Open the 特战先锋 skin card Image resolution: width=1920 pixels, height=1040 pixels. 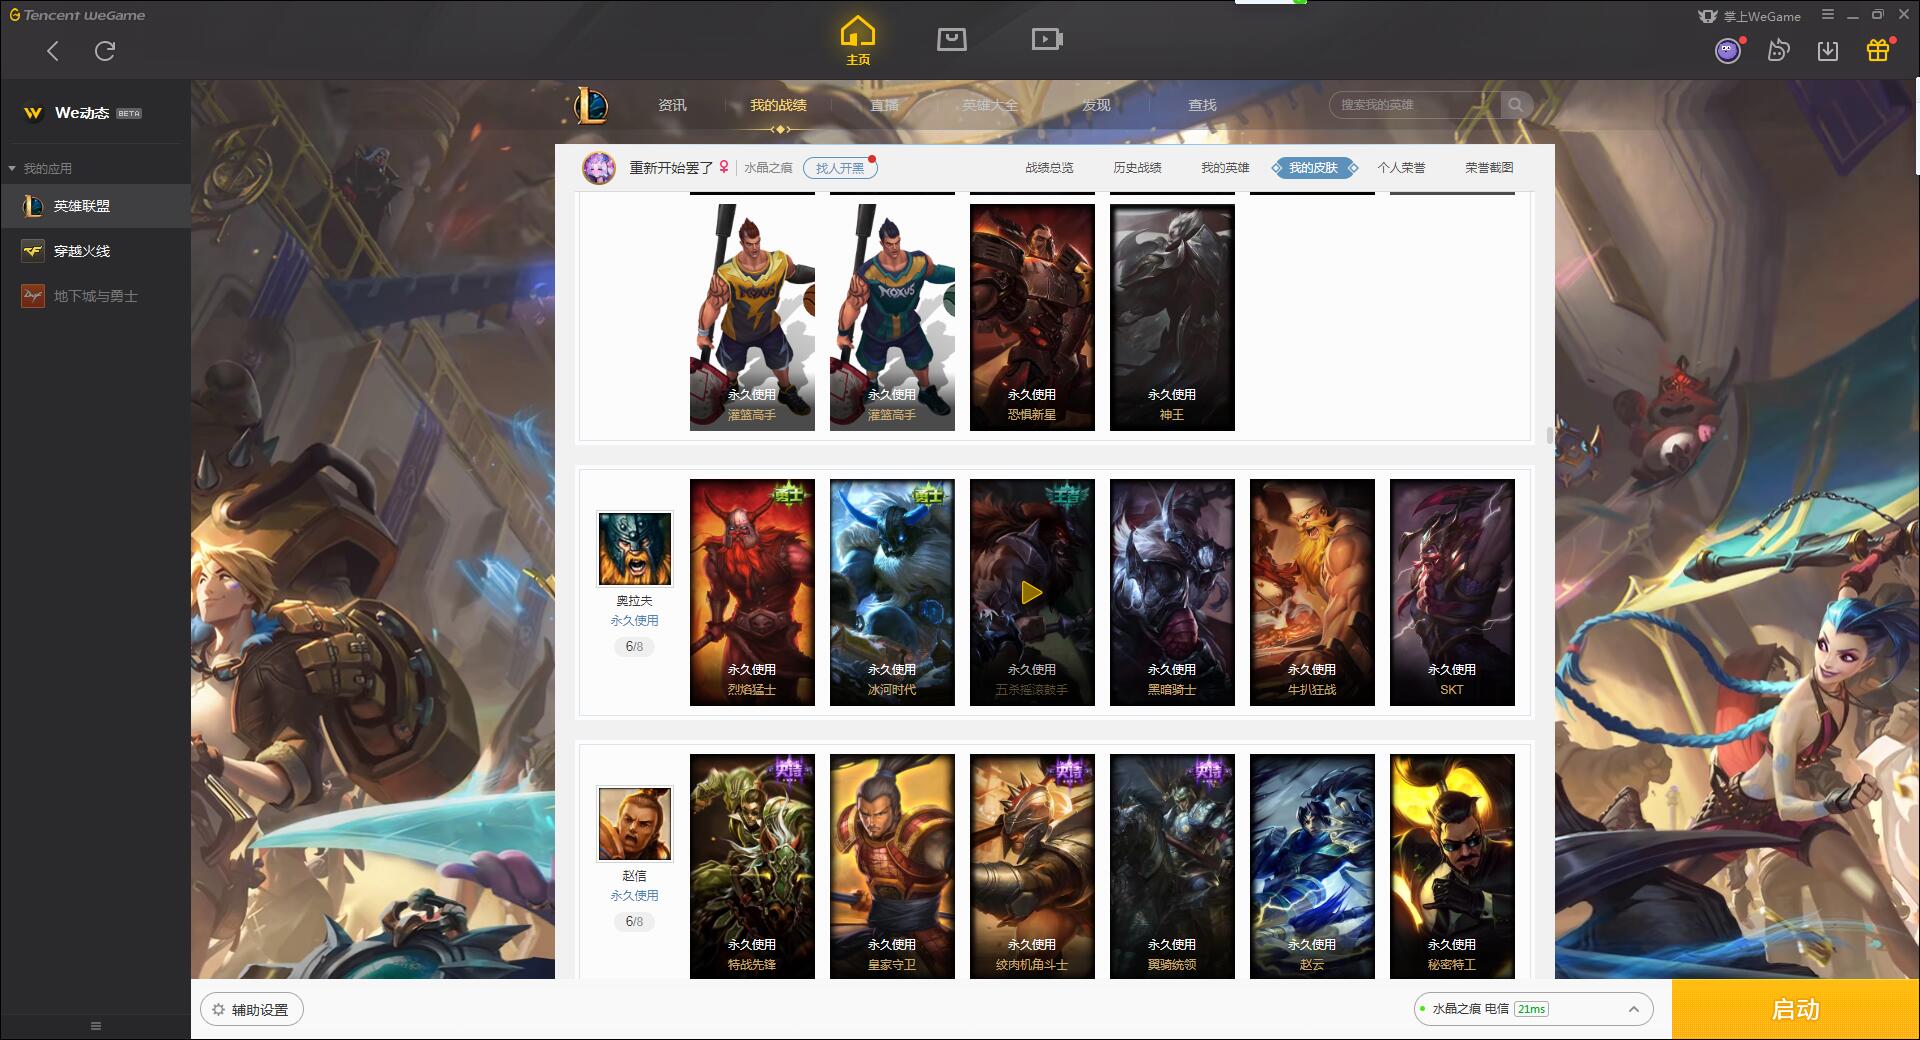click(752, 866)
